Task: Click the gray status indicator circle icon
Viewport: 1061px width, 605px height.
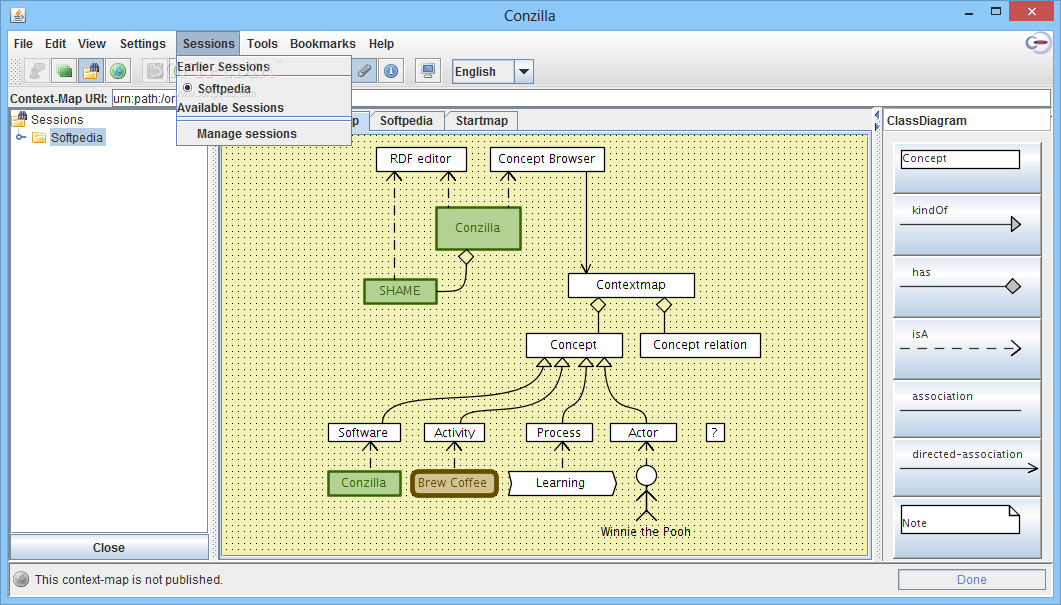Action: pos(21,579)
